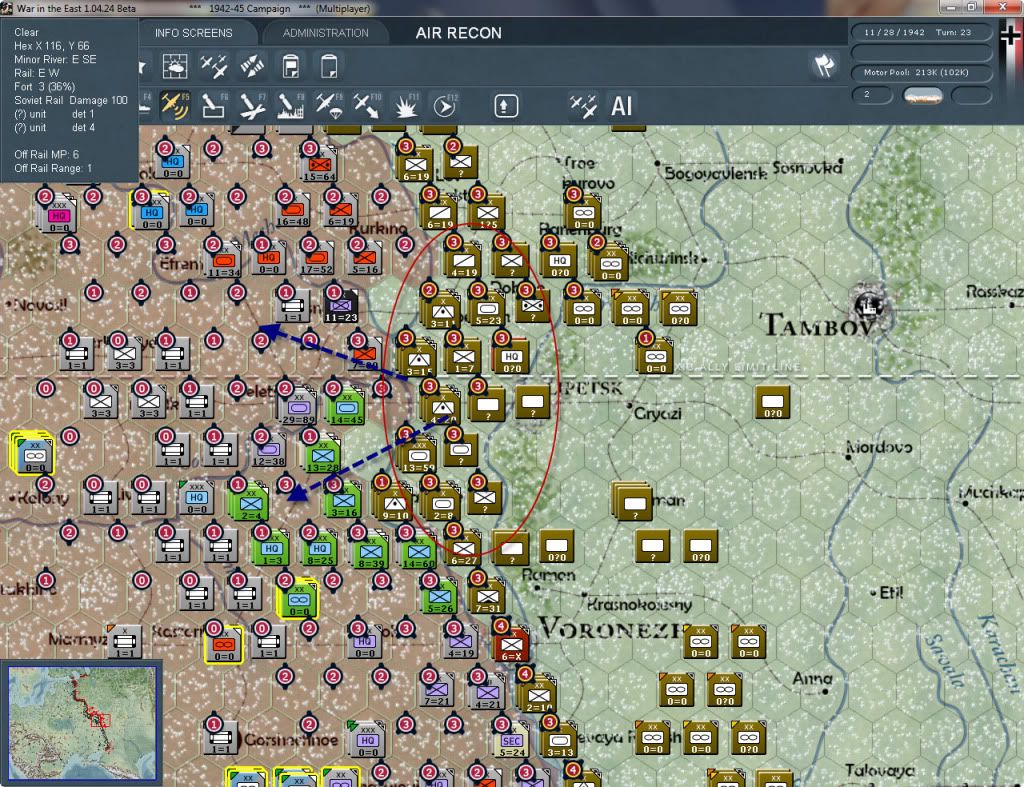Viewport: 1024px width, 787px height.
Task: Click the End Turn arrow icon (F12)
Action: coord(445,106)
